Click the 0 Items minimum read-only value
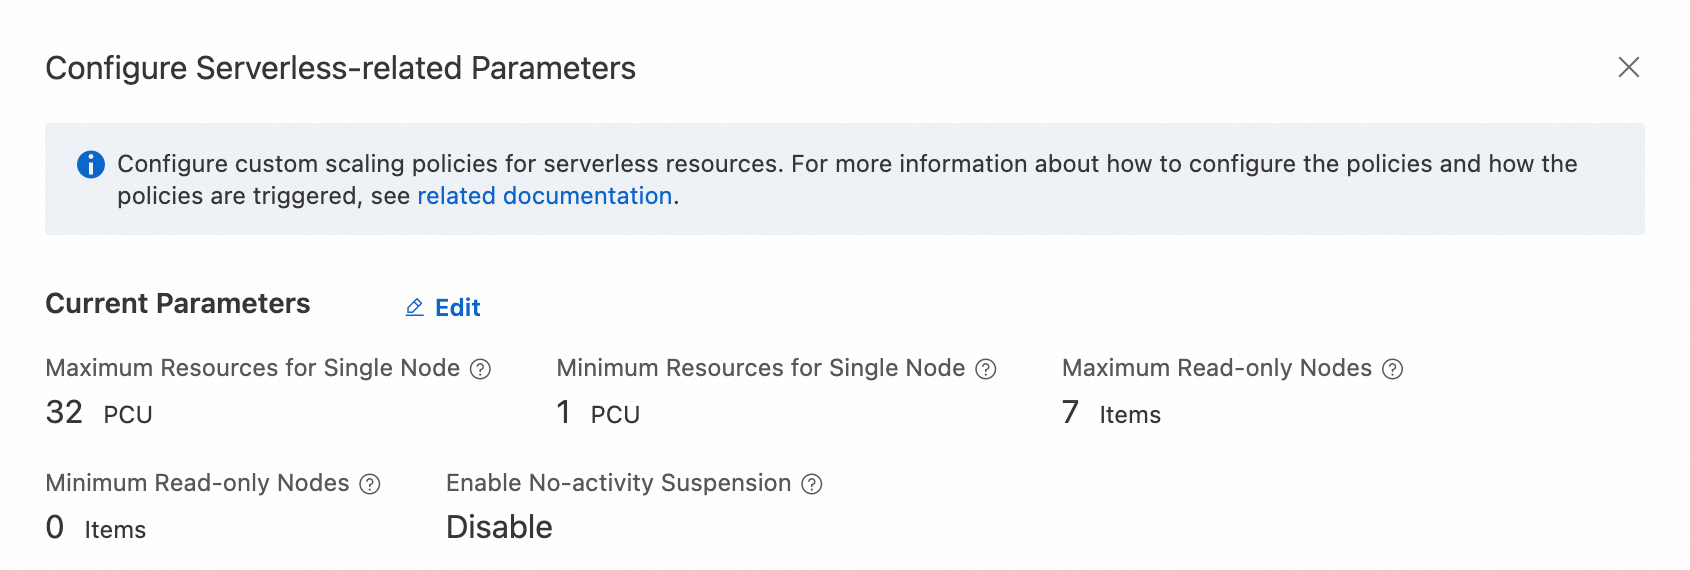Image resolution: width=1690 pixels, height=570 pixels. click(x=95, y=528)
